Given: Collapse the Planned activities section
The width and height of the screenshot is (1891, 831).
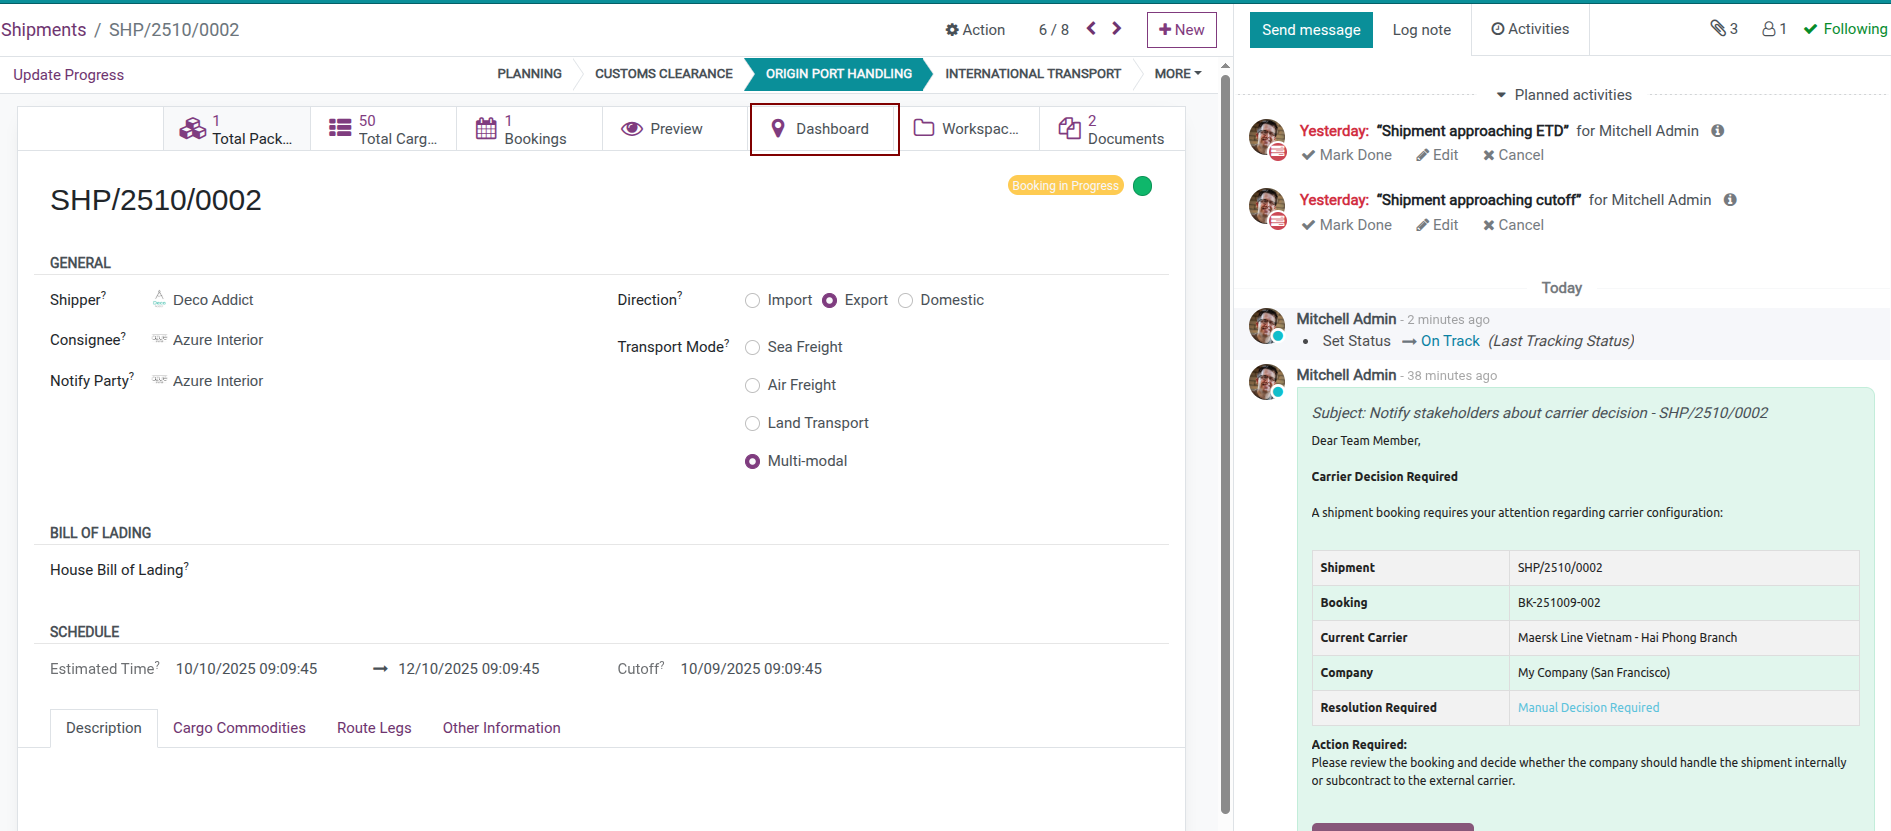Looking at the screenshot, I should point(1501,95).
